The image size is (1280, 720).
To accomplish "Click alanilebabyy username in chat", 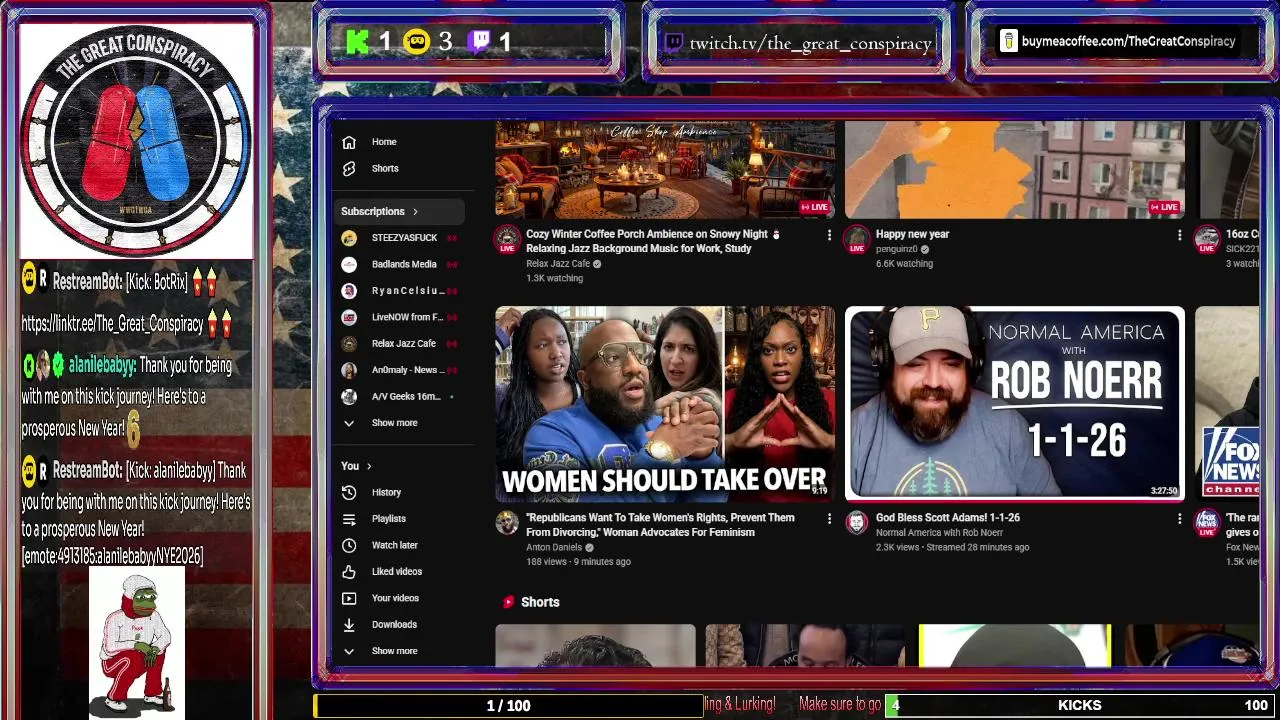I will tap(101, 366).
